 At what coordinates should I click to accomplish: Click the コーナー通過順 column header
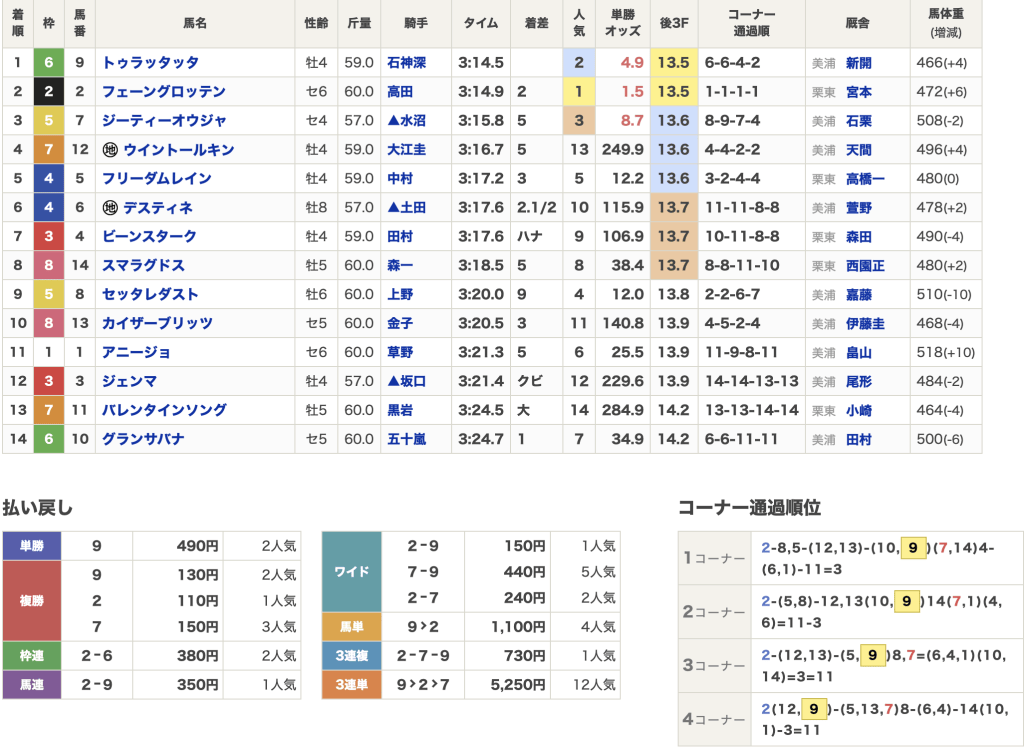click(x=752, y=23)
